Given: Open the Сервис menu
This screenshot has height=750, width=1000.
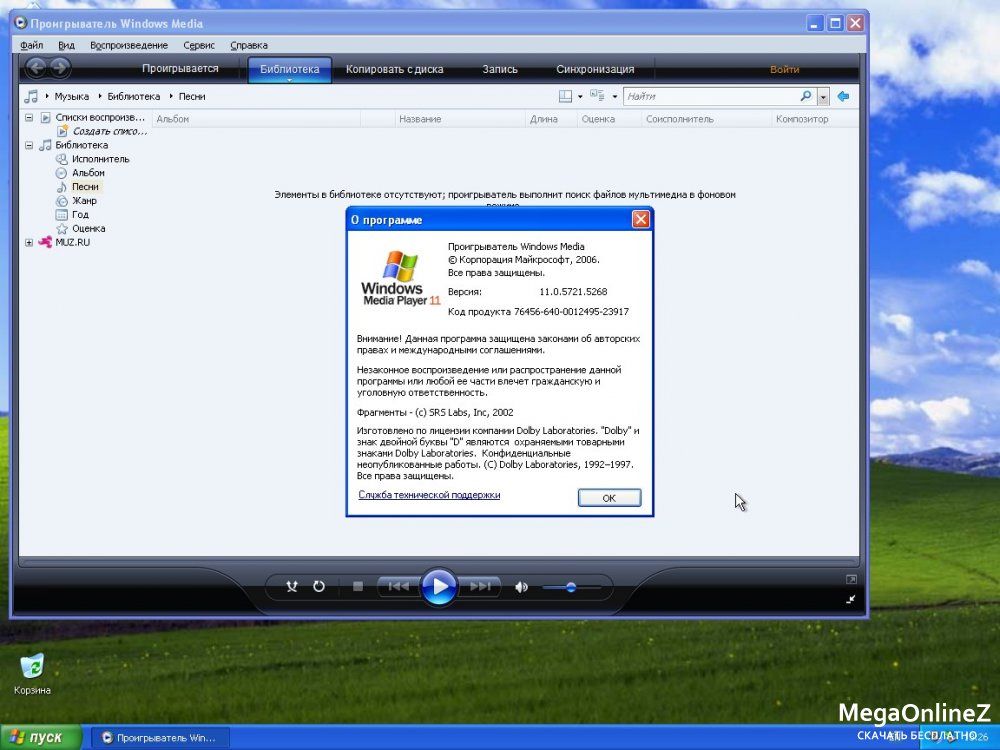Looking at the screenshot, I should tap(199, 45).
